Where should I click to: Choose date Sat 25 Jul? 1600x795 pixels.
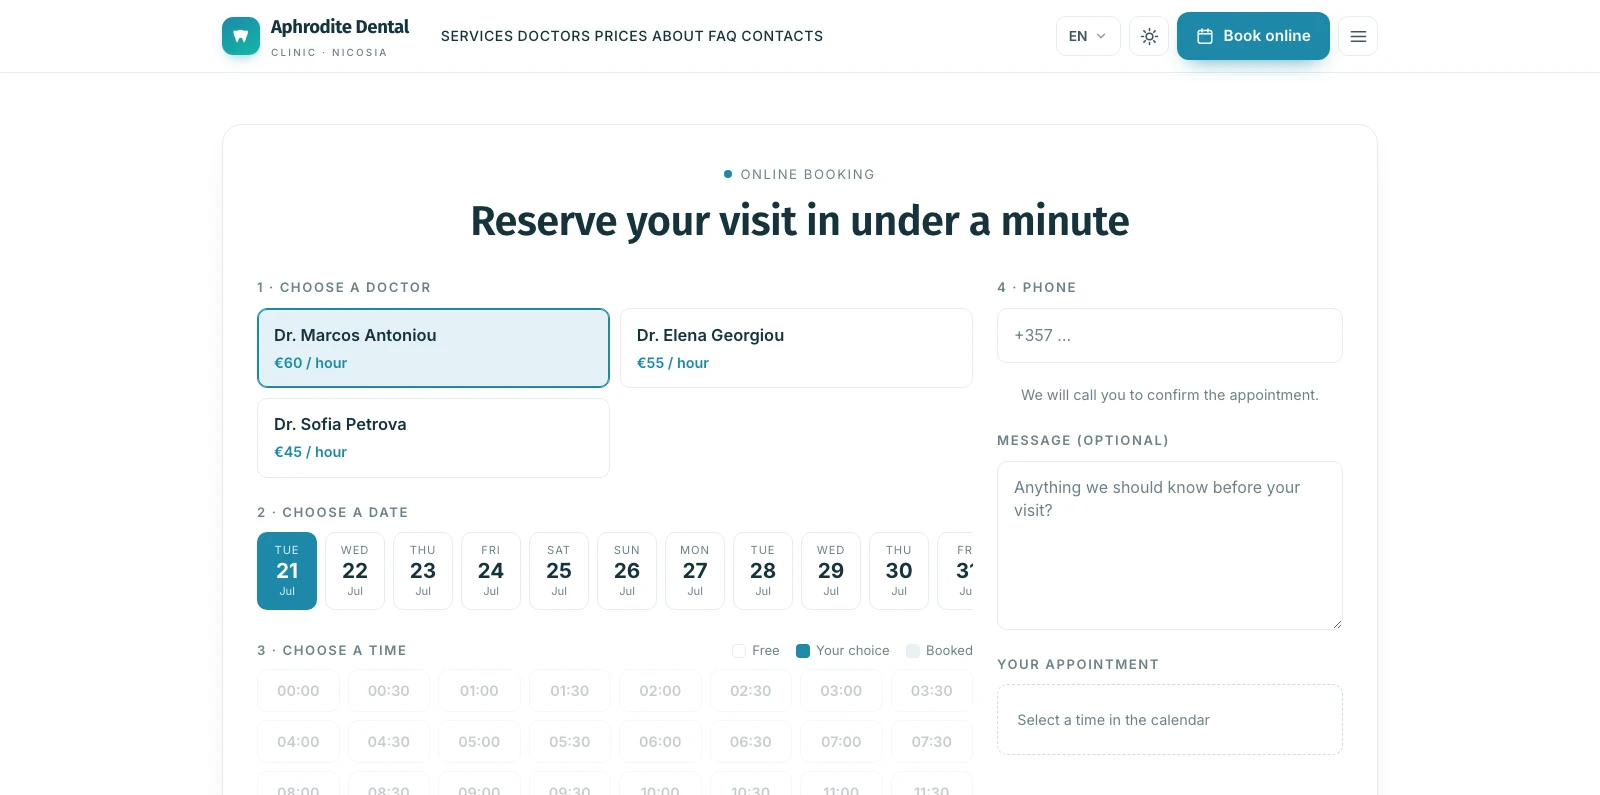pyautogui.click(x=559, y=571)
